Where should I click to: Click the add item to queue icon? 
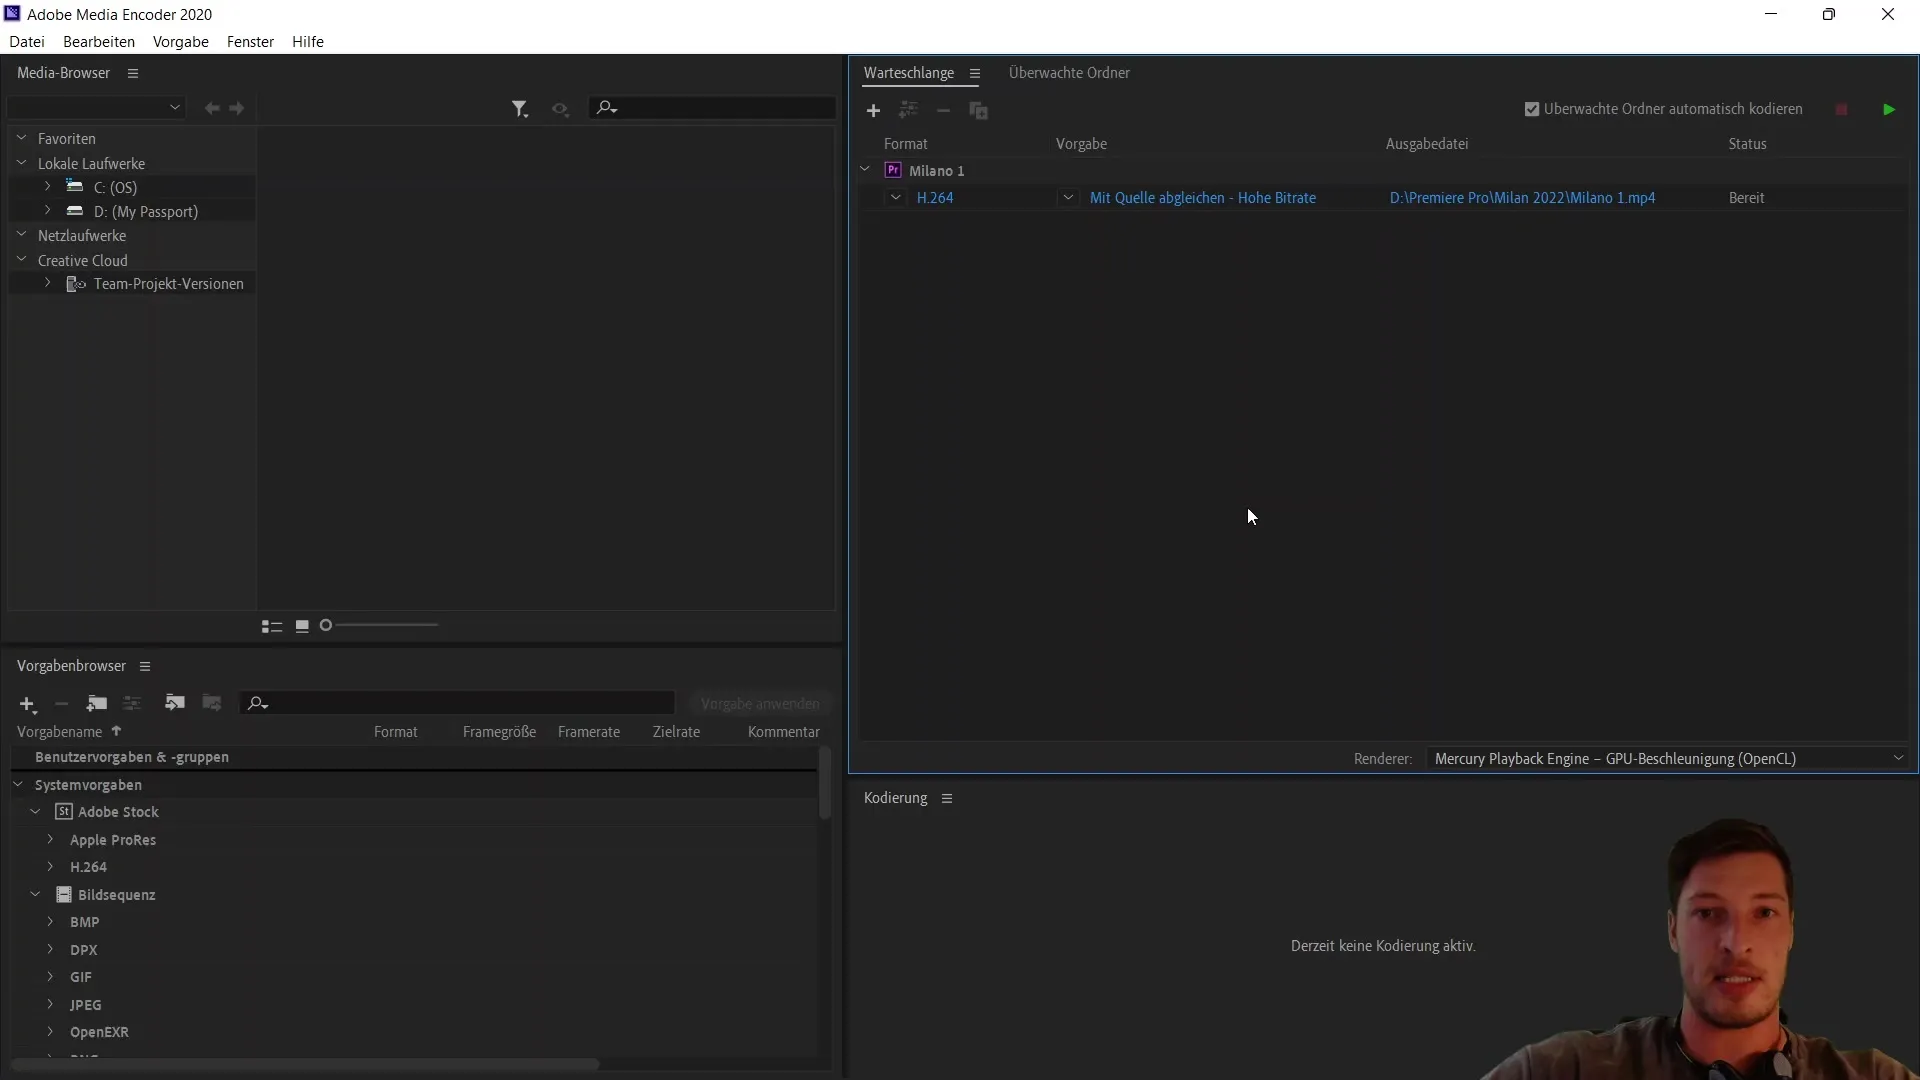pos(873,109)
